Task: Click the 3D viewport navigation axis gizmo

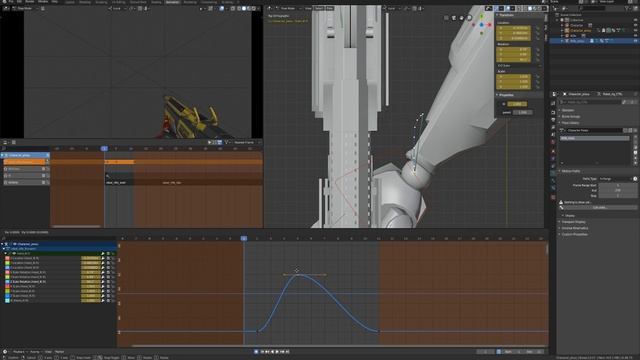Action: [x=482, y=24]
